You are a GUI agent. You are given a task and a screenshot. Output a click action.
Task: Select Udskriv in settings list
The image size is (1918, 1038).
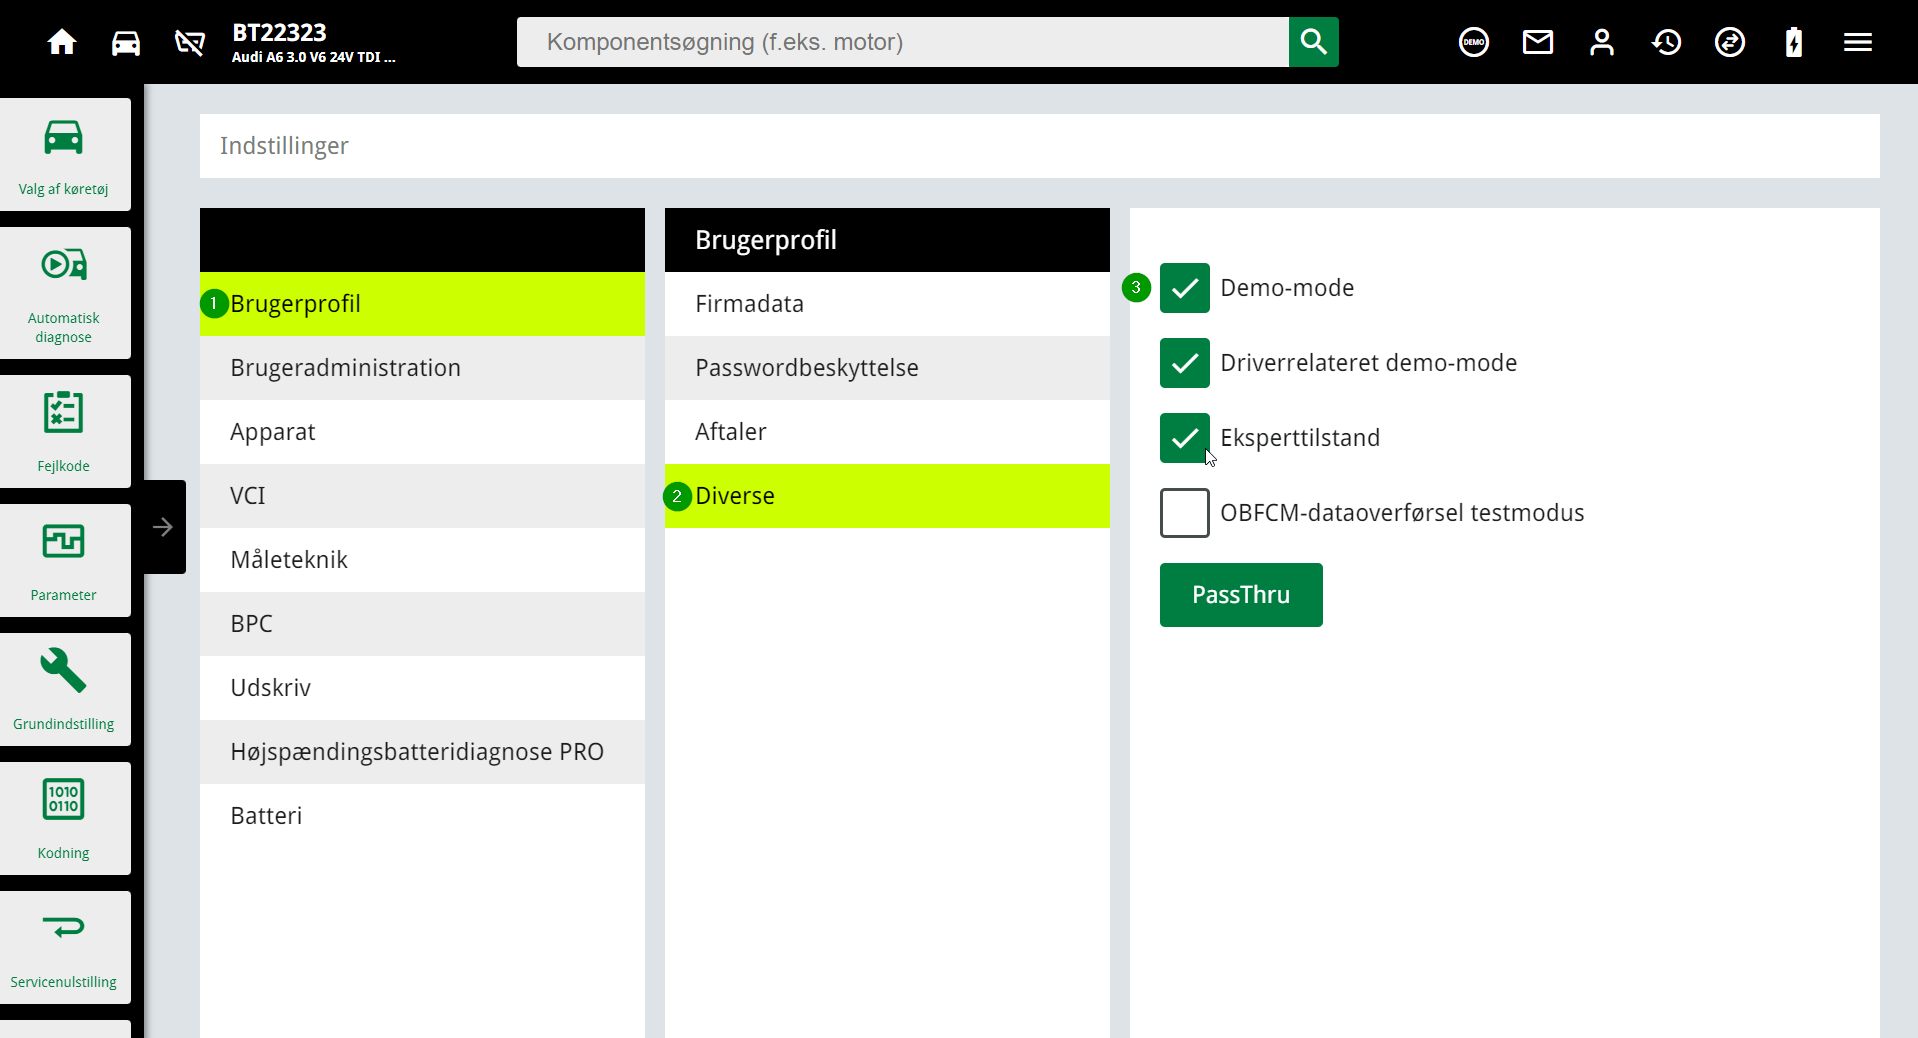click(422, 688)
